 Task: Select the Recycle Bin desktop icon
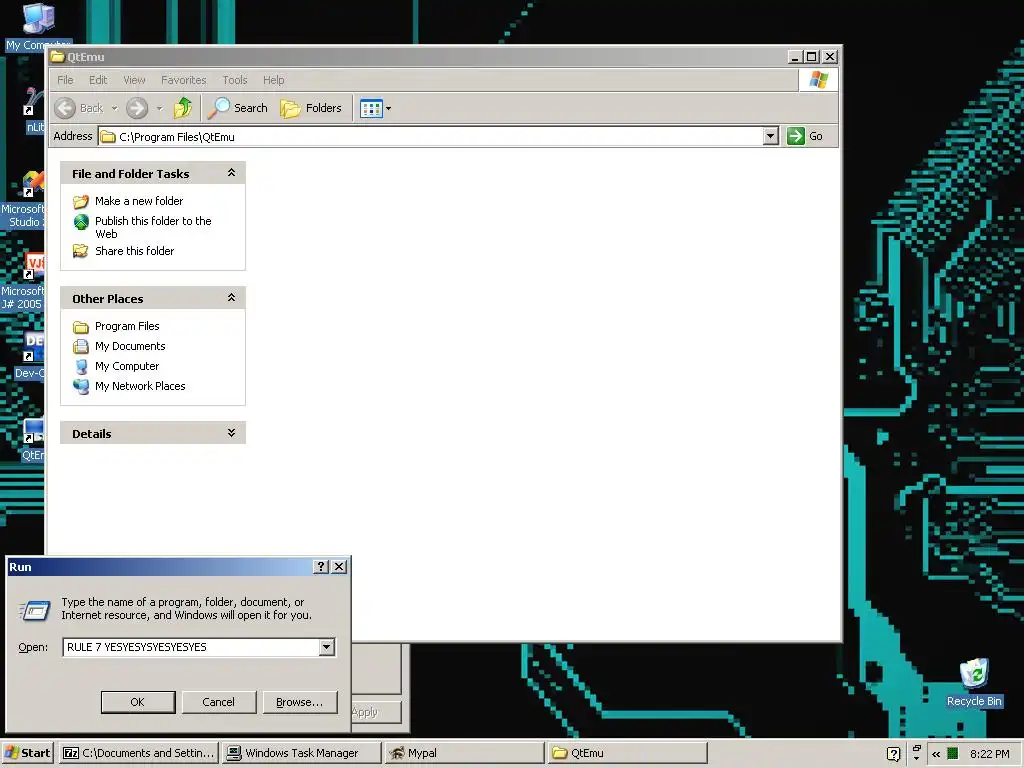(x=974, y=682)
